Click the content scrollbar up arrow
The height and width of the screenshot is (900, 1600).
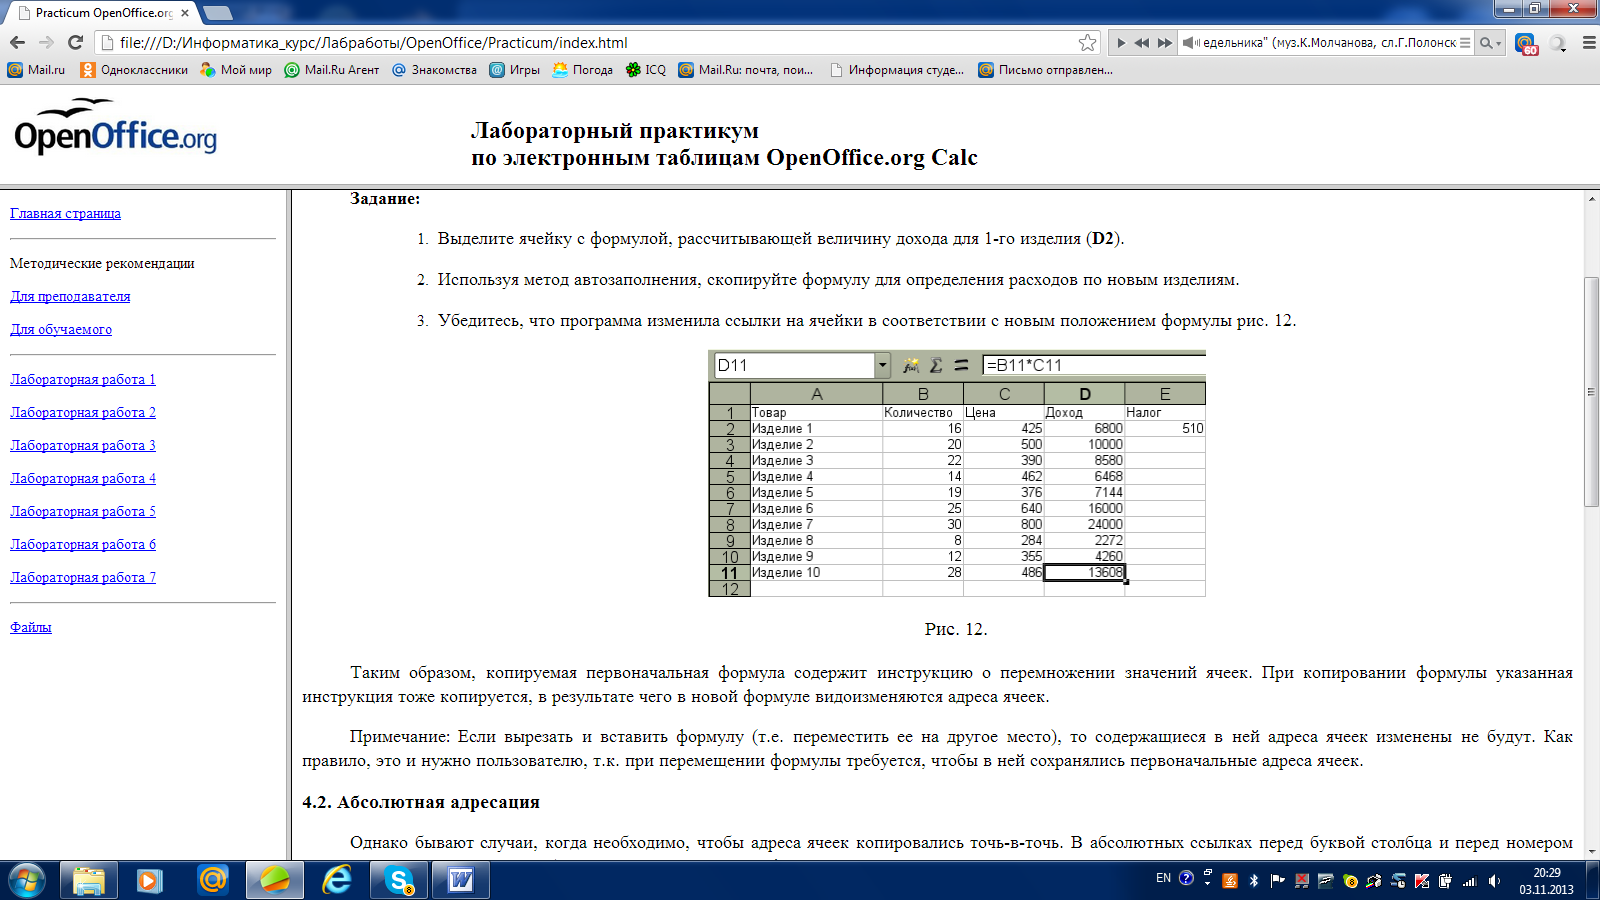[1591, 198]
